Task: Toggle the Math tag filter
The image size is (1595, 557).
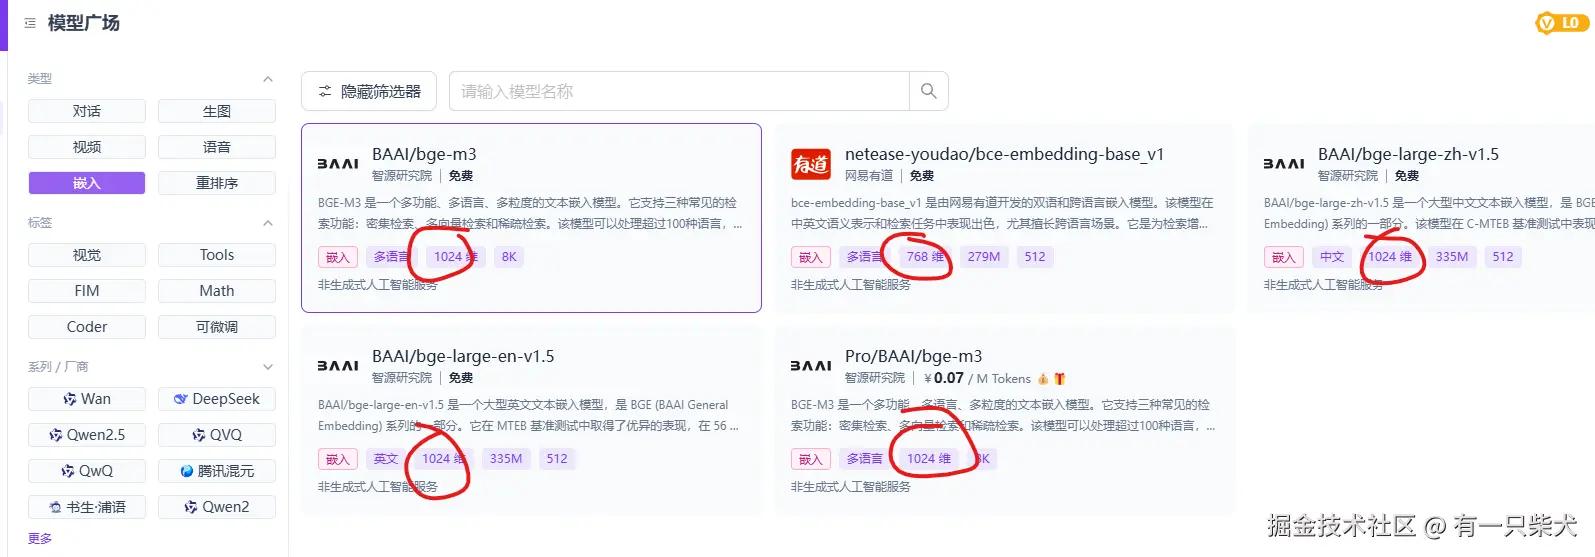Action: (x=217, y=291)
